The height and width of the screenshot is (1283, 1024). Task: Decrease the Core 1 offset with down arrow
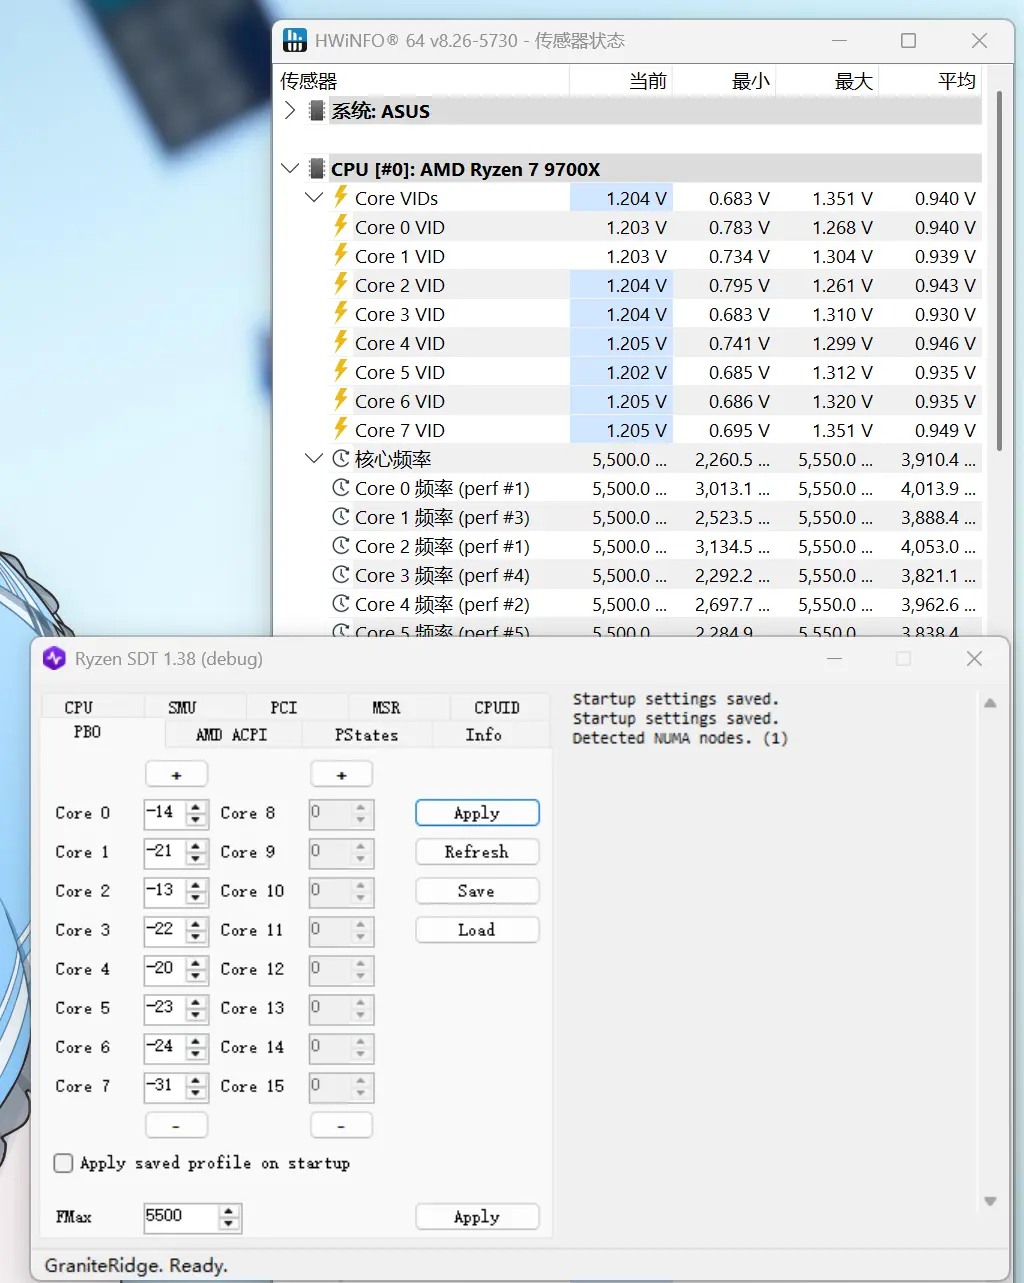[x=196, y=858]
